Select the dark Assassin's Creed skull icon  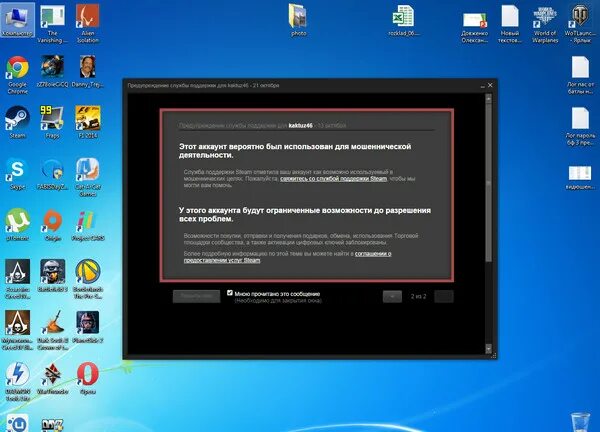click(x=18, y=279)
